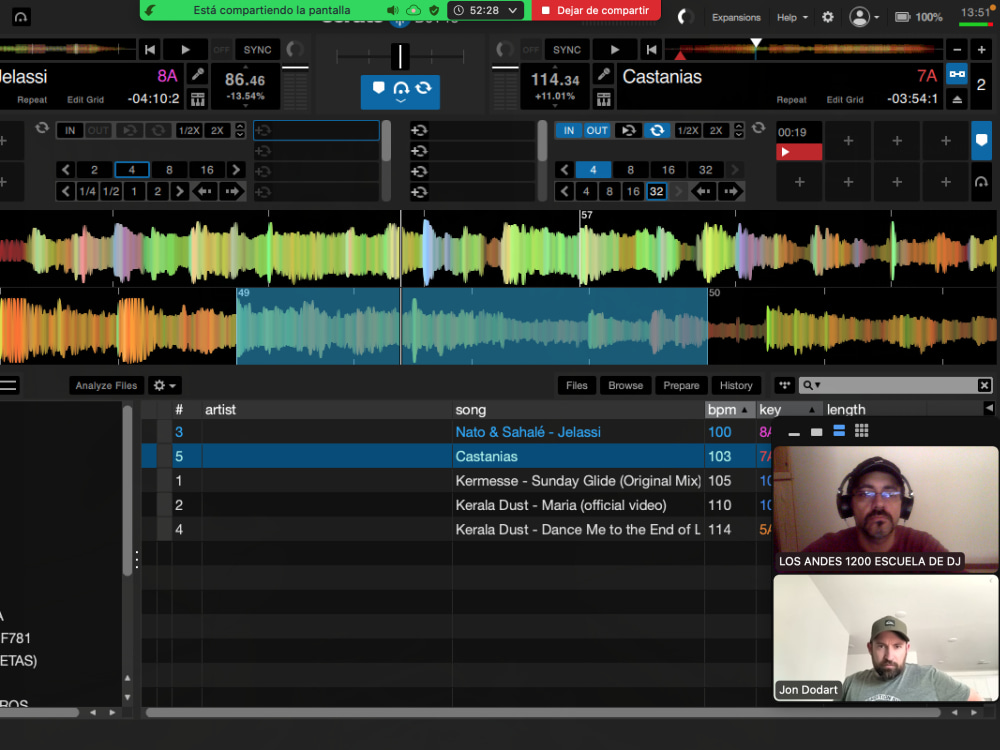Image resolution: width=1000 pixels, height=750 pixels.
Task: Click the microphone censor icon on left deck
Action: pos(198,75)
